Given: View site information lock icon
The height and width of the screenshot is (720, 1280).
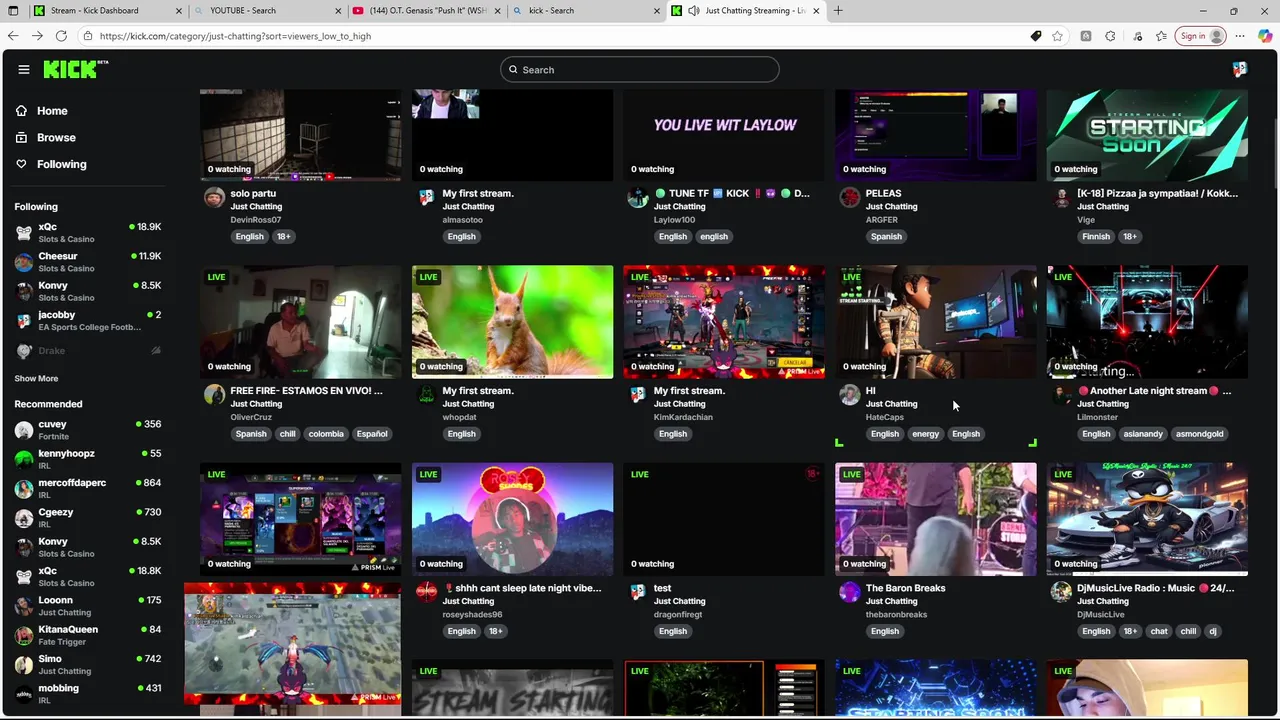Looking at the screenshot, I should tap(88, 36).
